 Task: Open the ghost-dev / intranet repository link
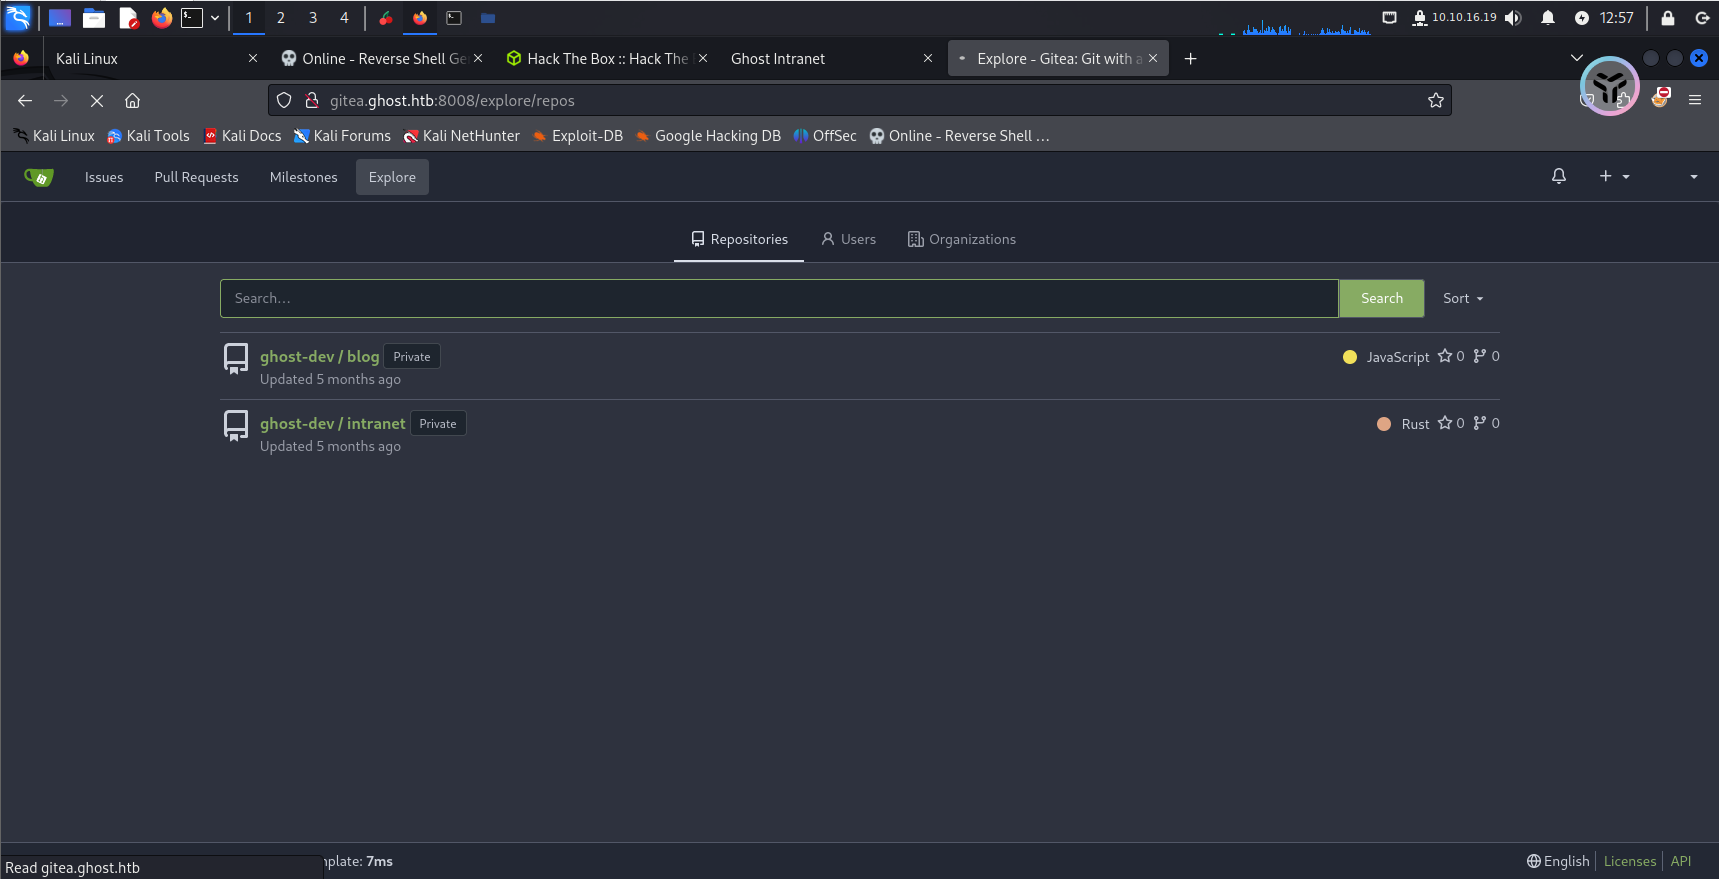click(332, 423)
